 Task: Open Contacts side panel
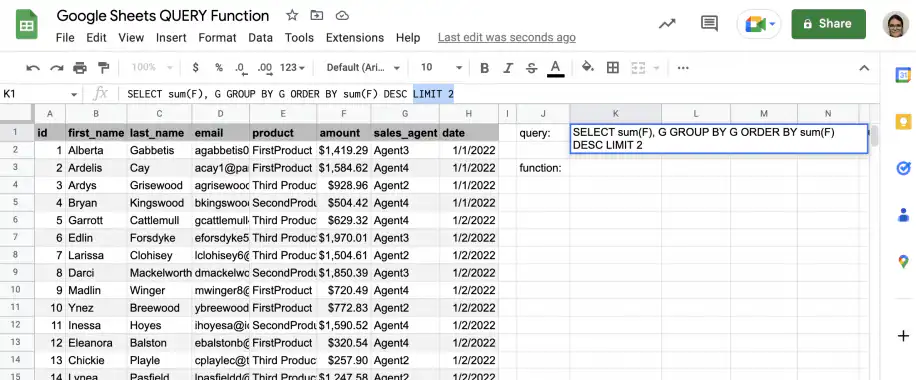tap(903, 215)
